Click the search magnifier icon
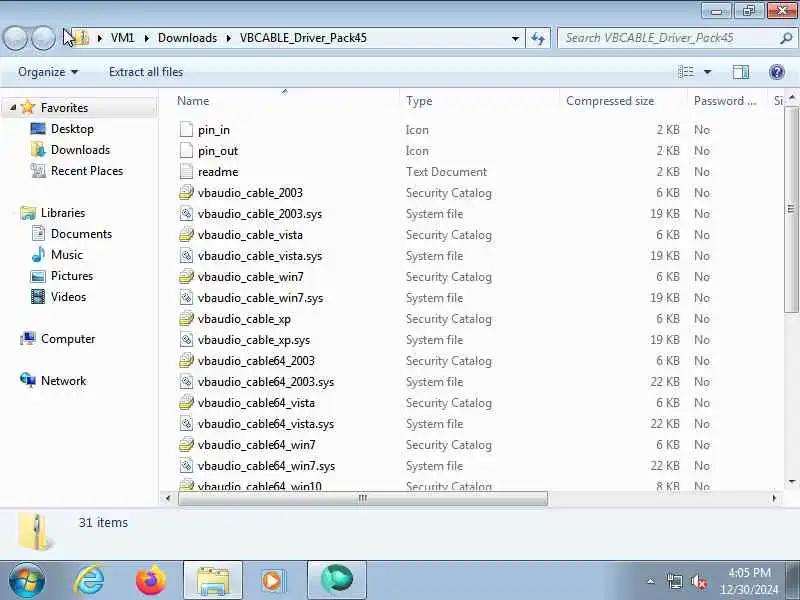 pyautogui.click(x=786, y=38)
